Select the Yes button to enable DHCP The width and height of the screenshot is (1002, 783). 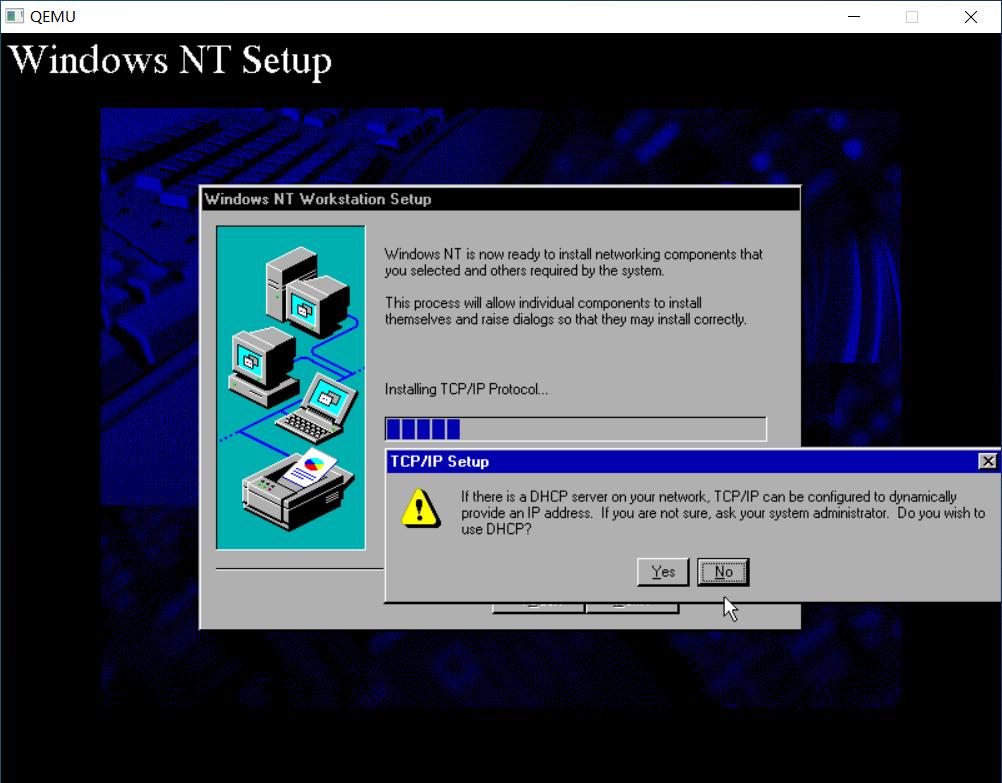coord(662,571)
